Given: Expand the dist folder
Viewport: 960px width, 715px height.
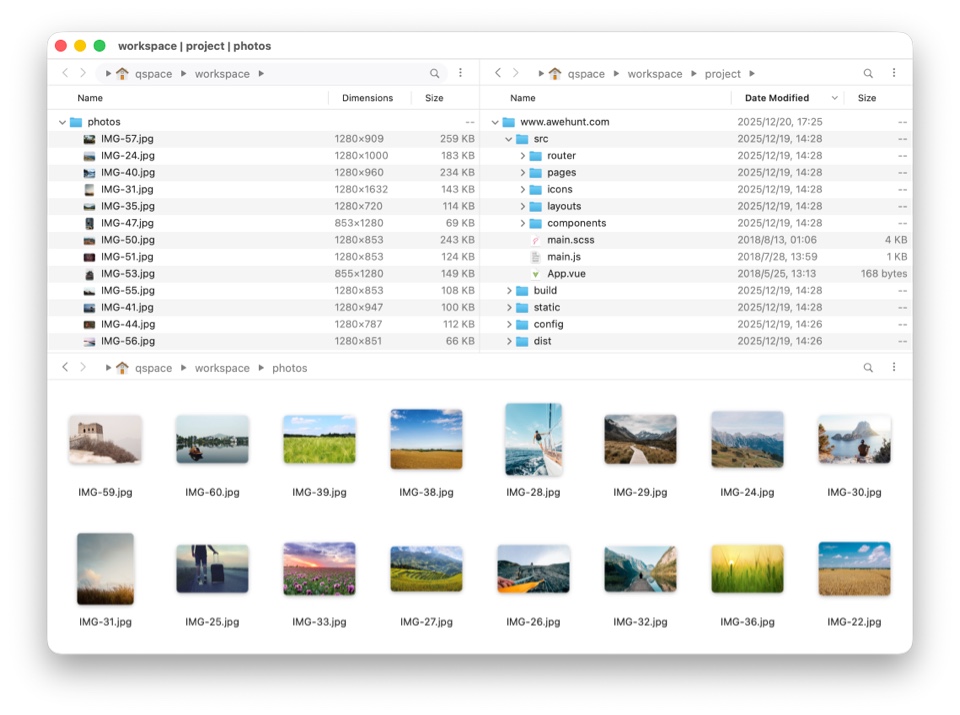Looking at the screenshot, I should 508,341.
